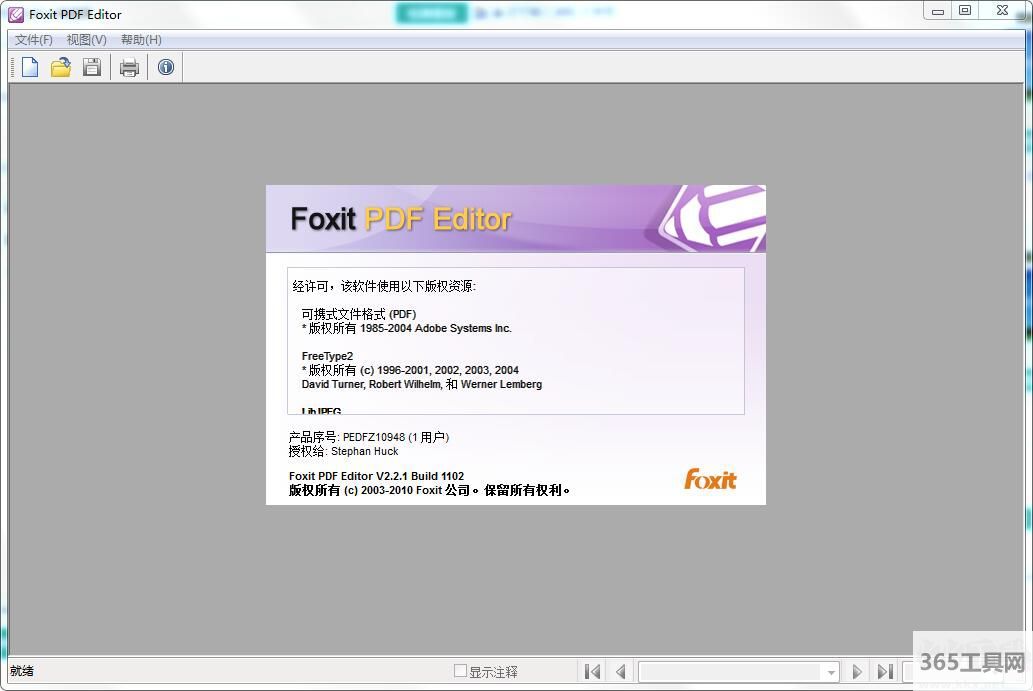This screenshot has width=1033, height=691.
Task: Create a new PDF document
Action: (x=30, y=67)
